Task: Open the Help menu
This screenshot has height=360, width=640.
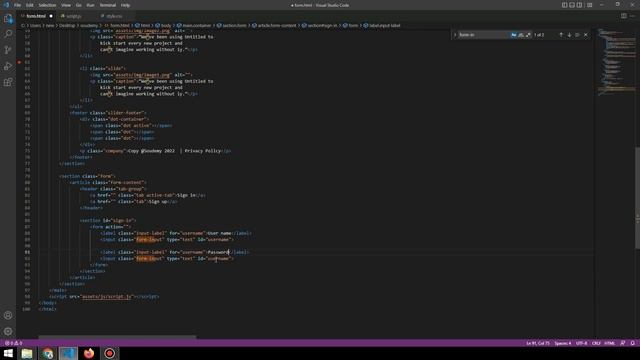Action: 125,5
